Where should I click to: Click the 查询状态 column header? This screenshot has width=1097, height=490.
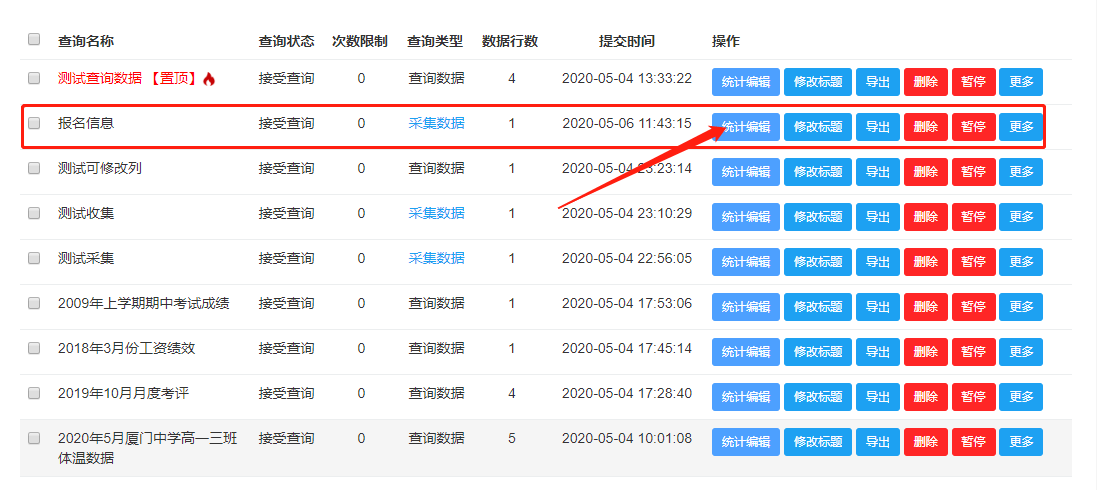coord(286,41)
